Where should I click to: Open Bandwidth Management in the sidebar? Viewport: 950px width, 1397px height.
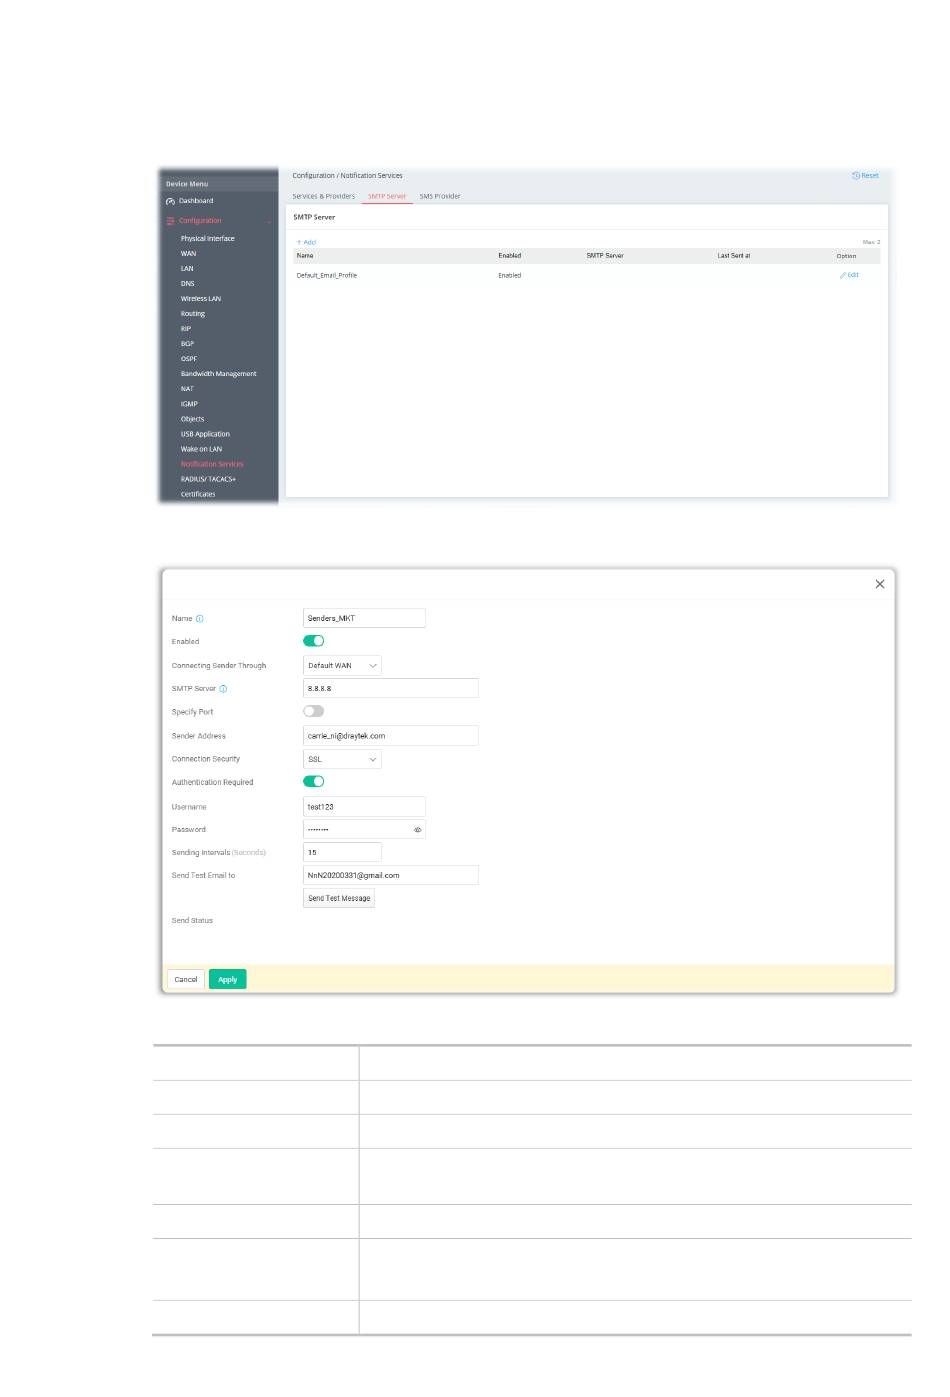pos(219,374)
